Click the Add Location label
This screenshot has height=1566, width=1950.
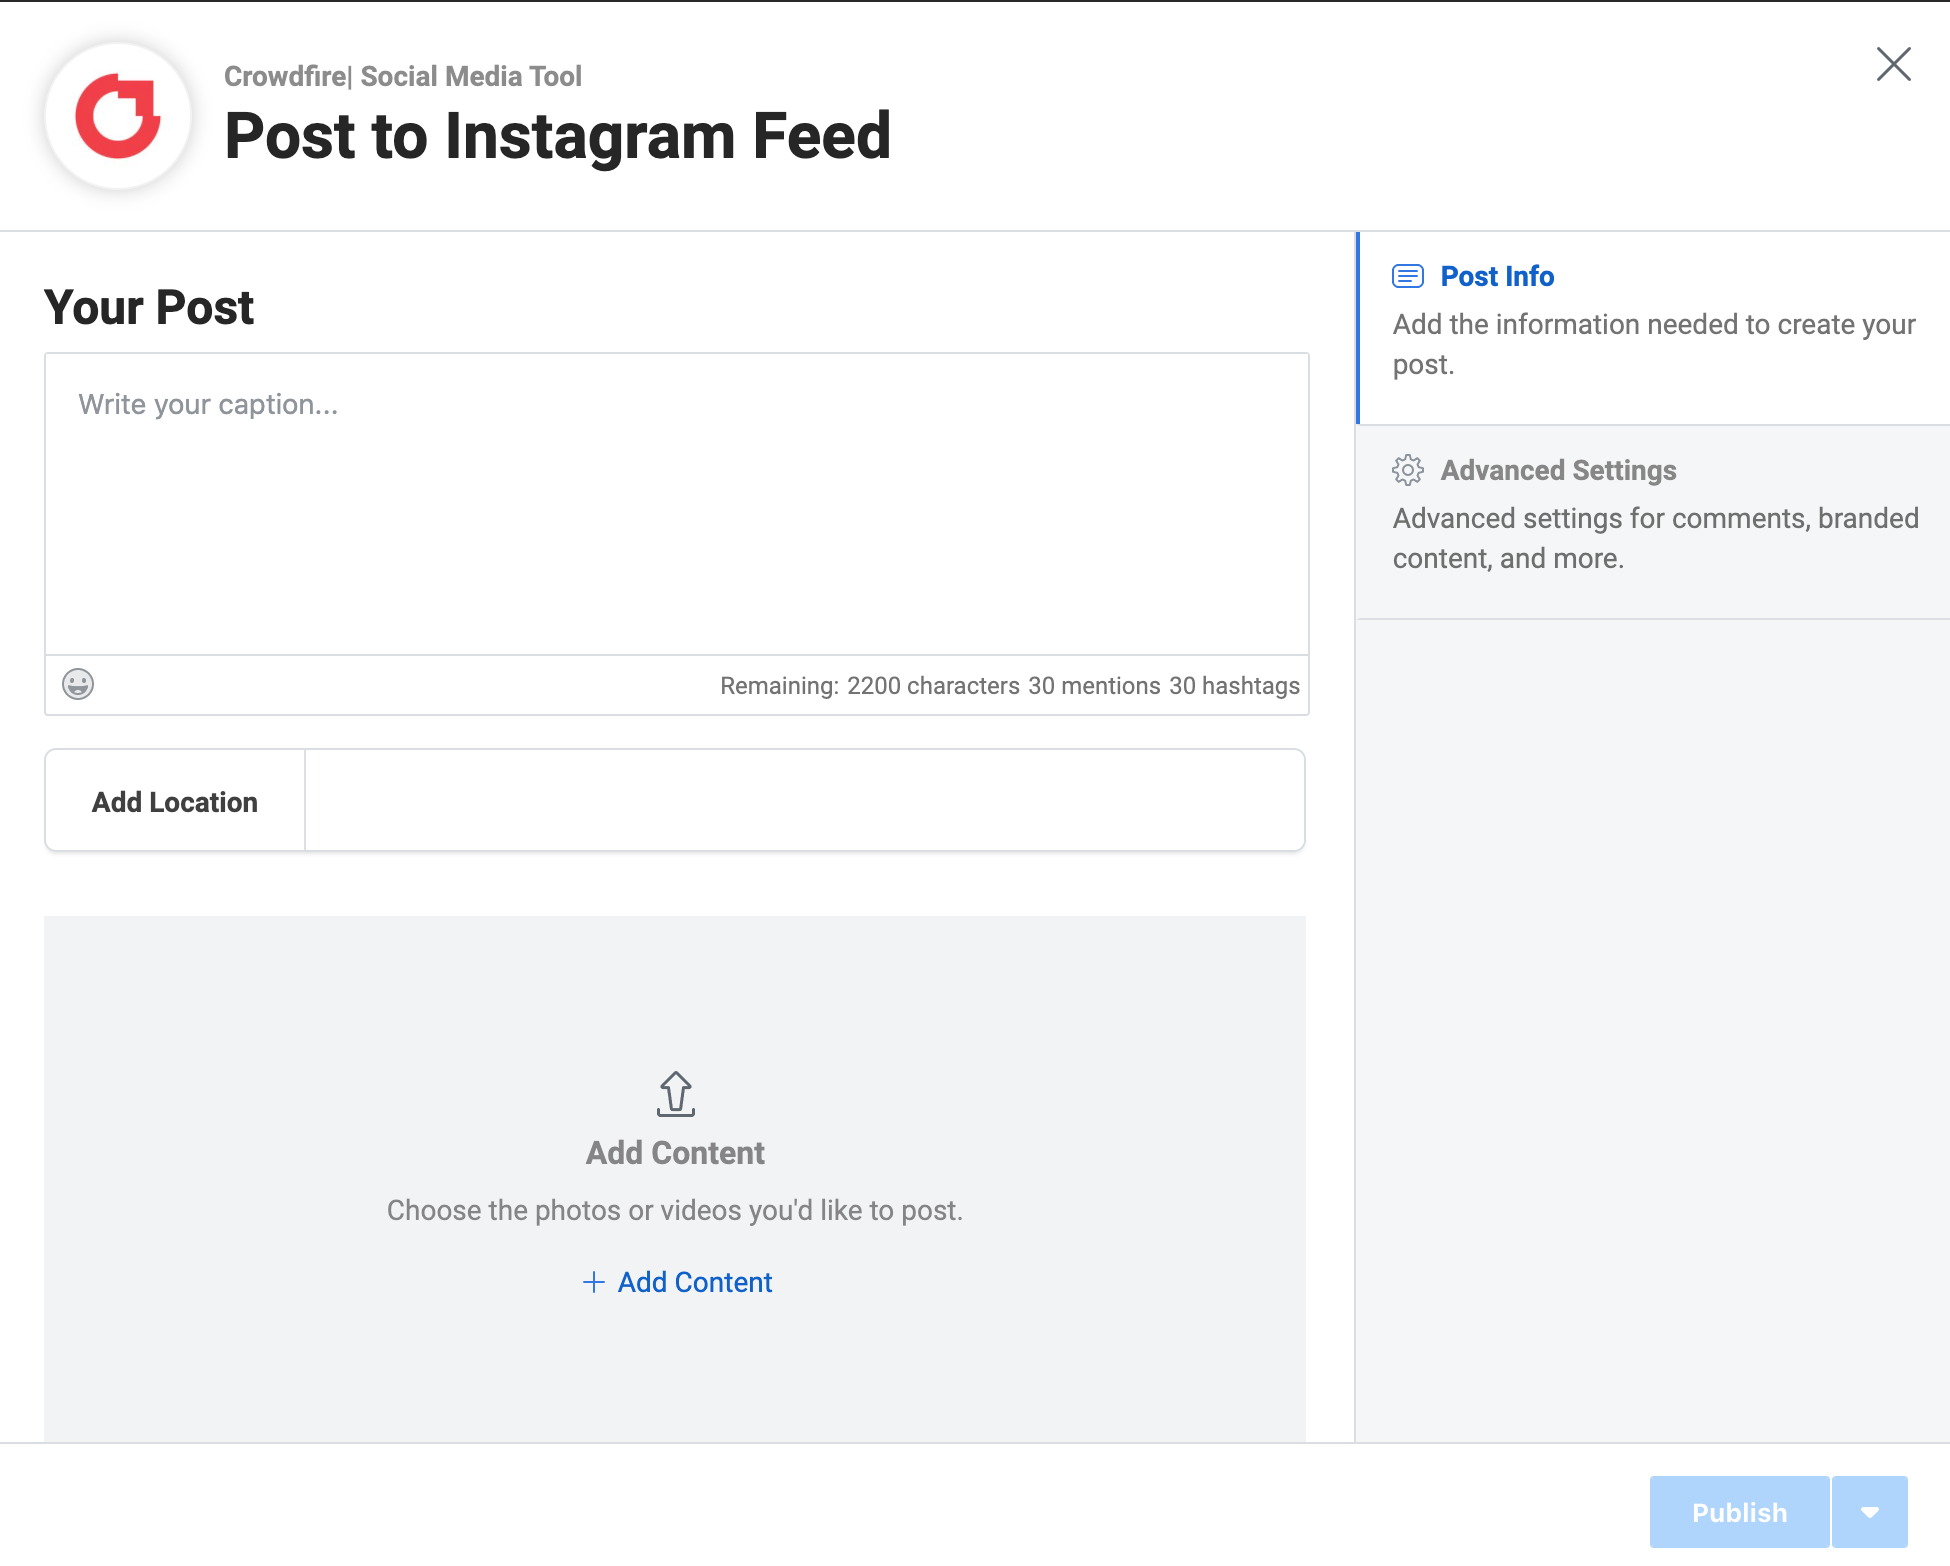coord(175,802)
